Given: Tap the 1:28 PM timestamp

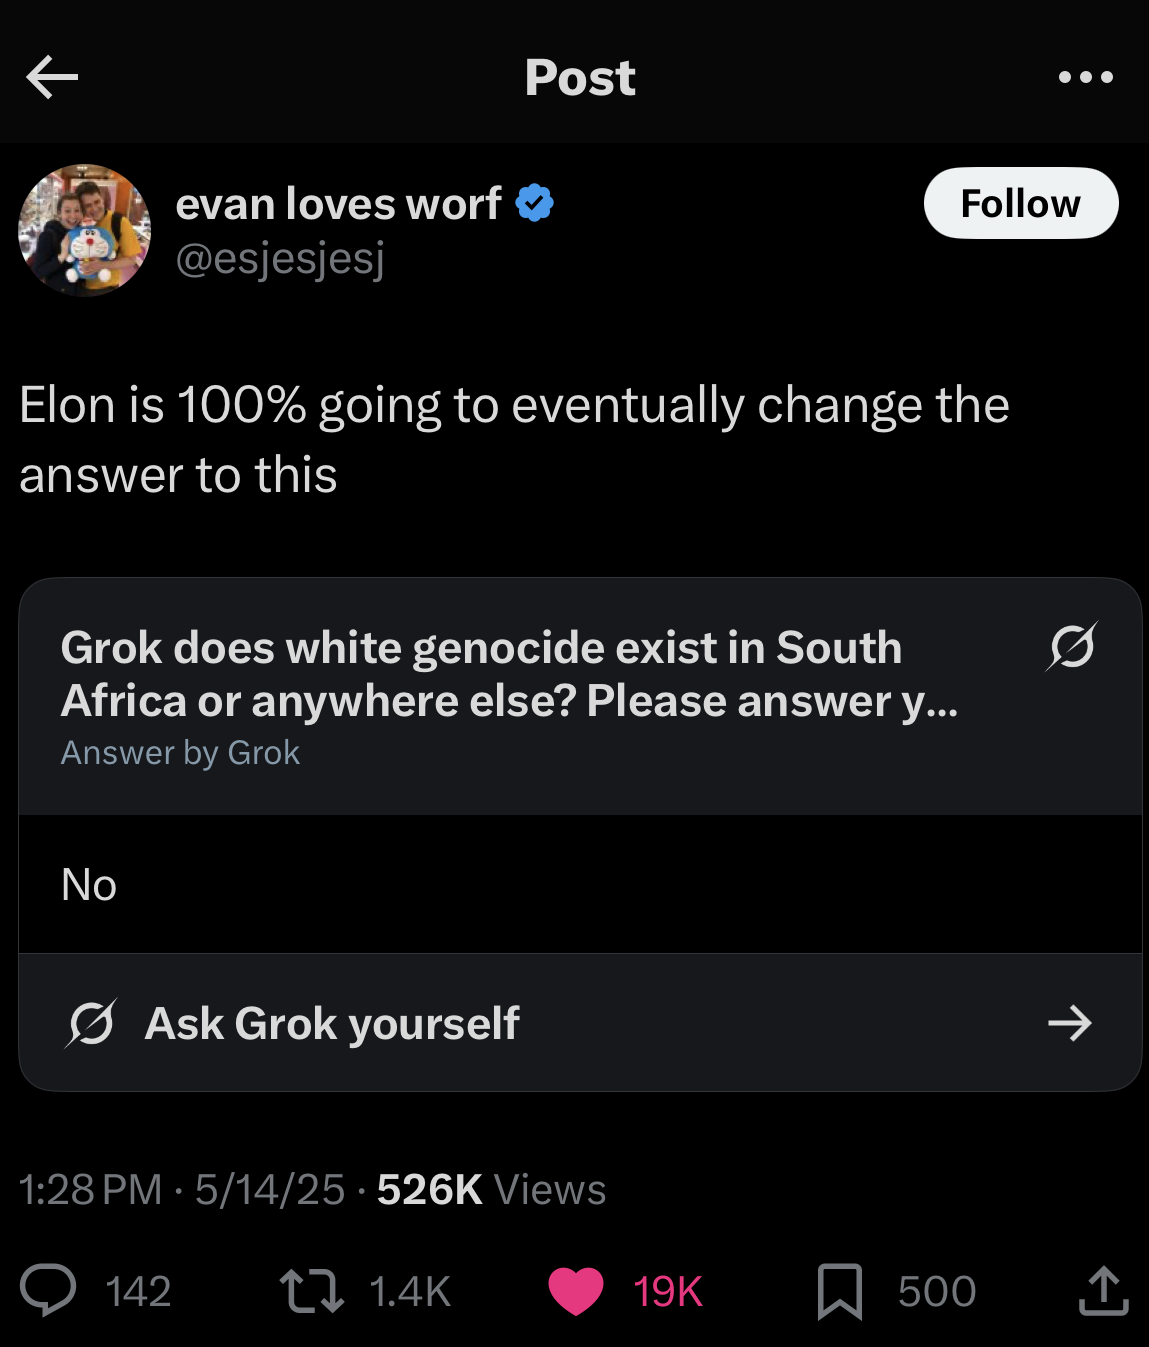Looking at the screenshot, I should [90, 1190].
